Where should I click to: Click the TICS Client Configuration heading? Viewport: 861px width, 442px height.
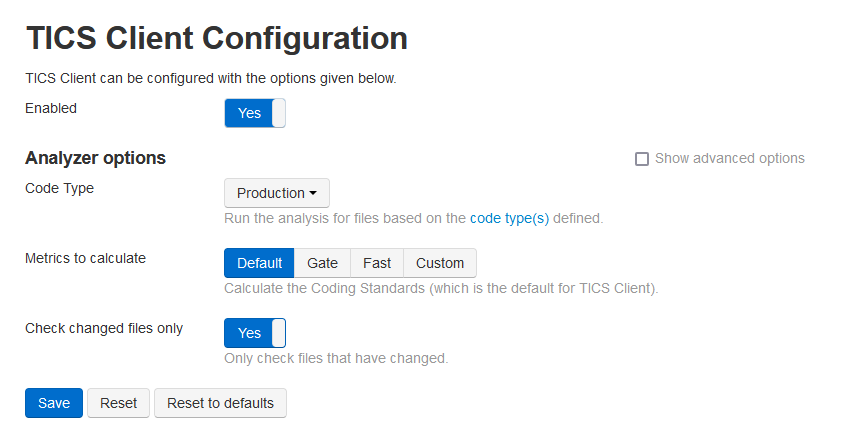coord(216,38)
